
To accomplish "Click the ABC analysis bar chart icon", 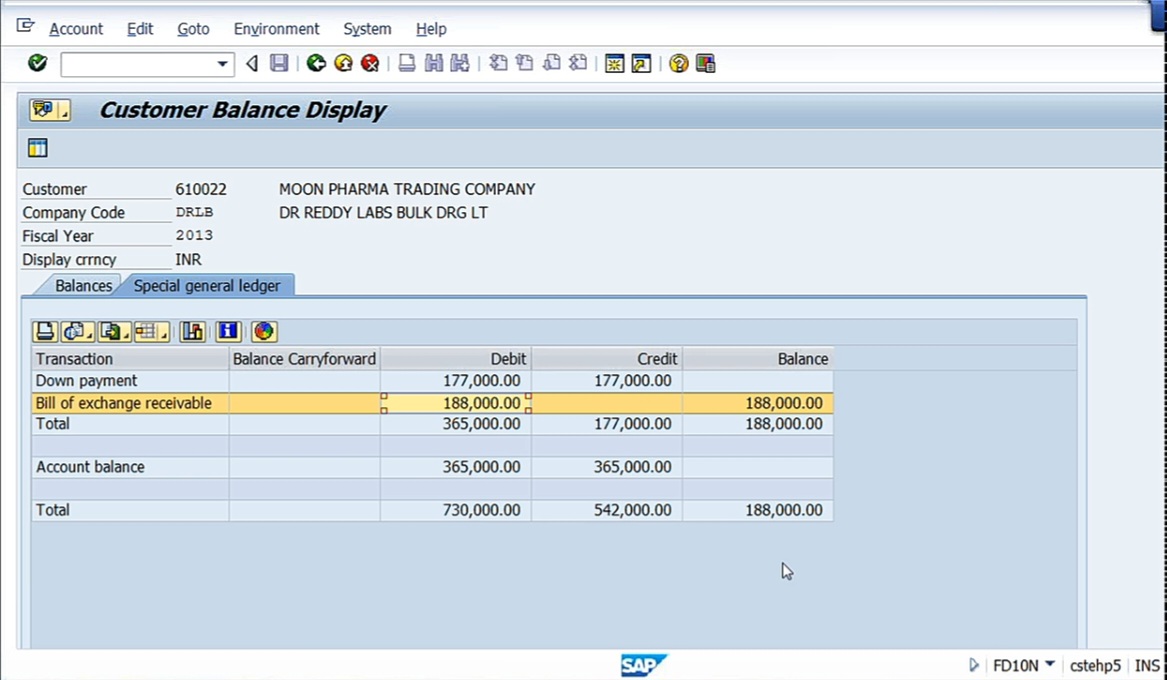I will click(192, 331).
